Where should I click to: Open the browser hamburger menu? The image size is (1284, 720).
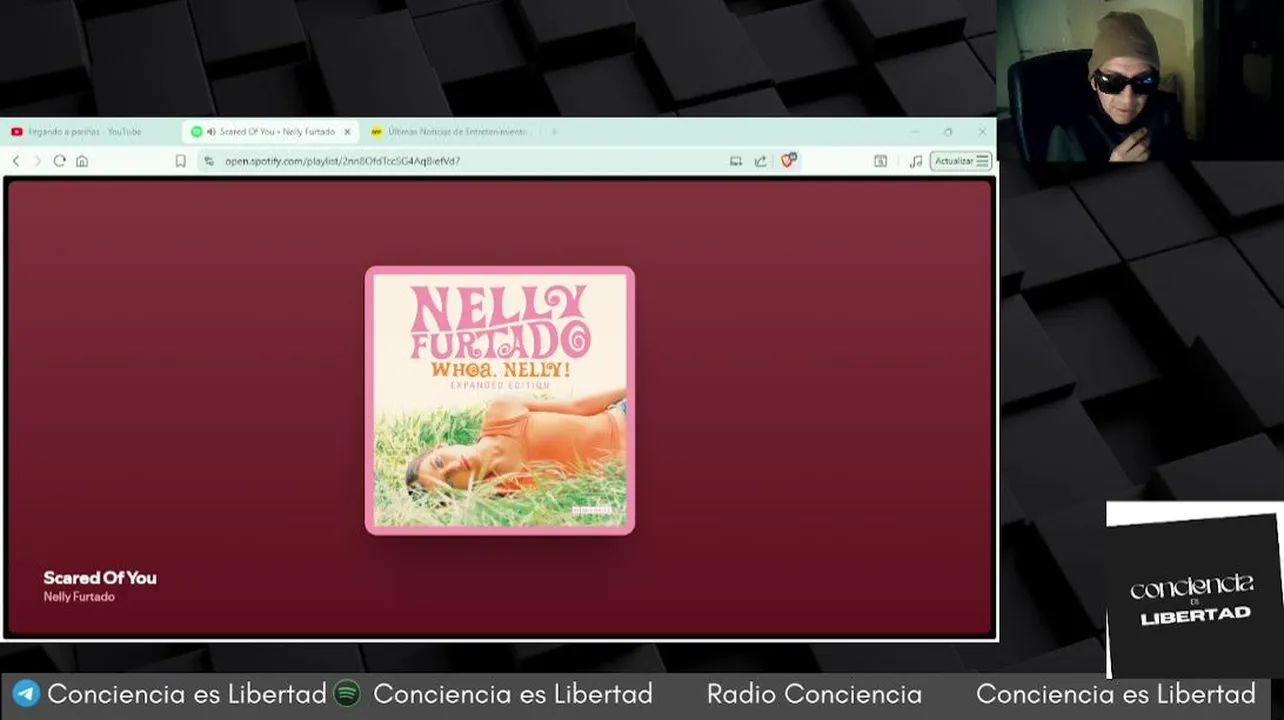pyautogui.click(x=983, y=161)
